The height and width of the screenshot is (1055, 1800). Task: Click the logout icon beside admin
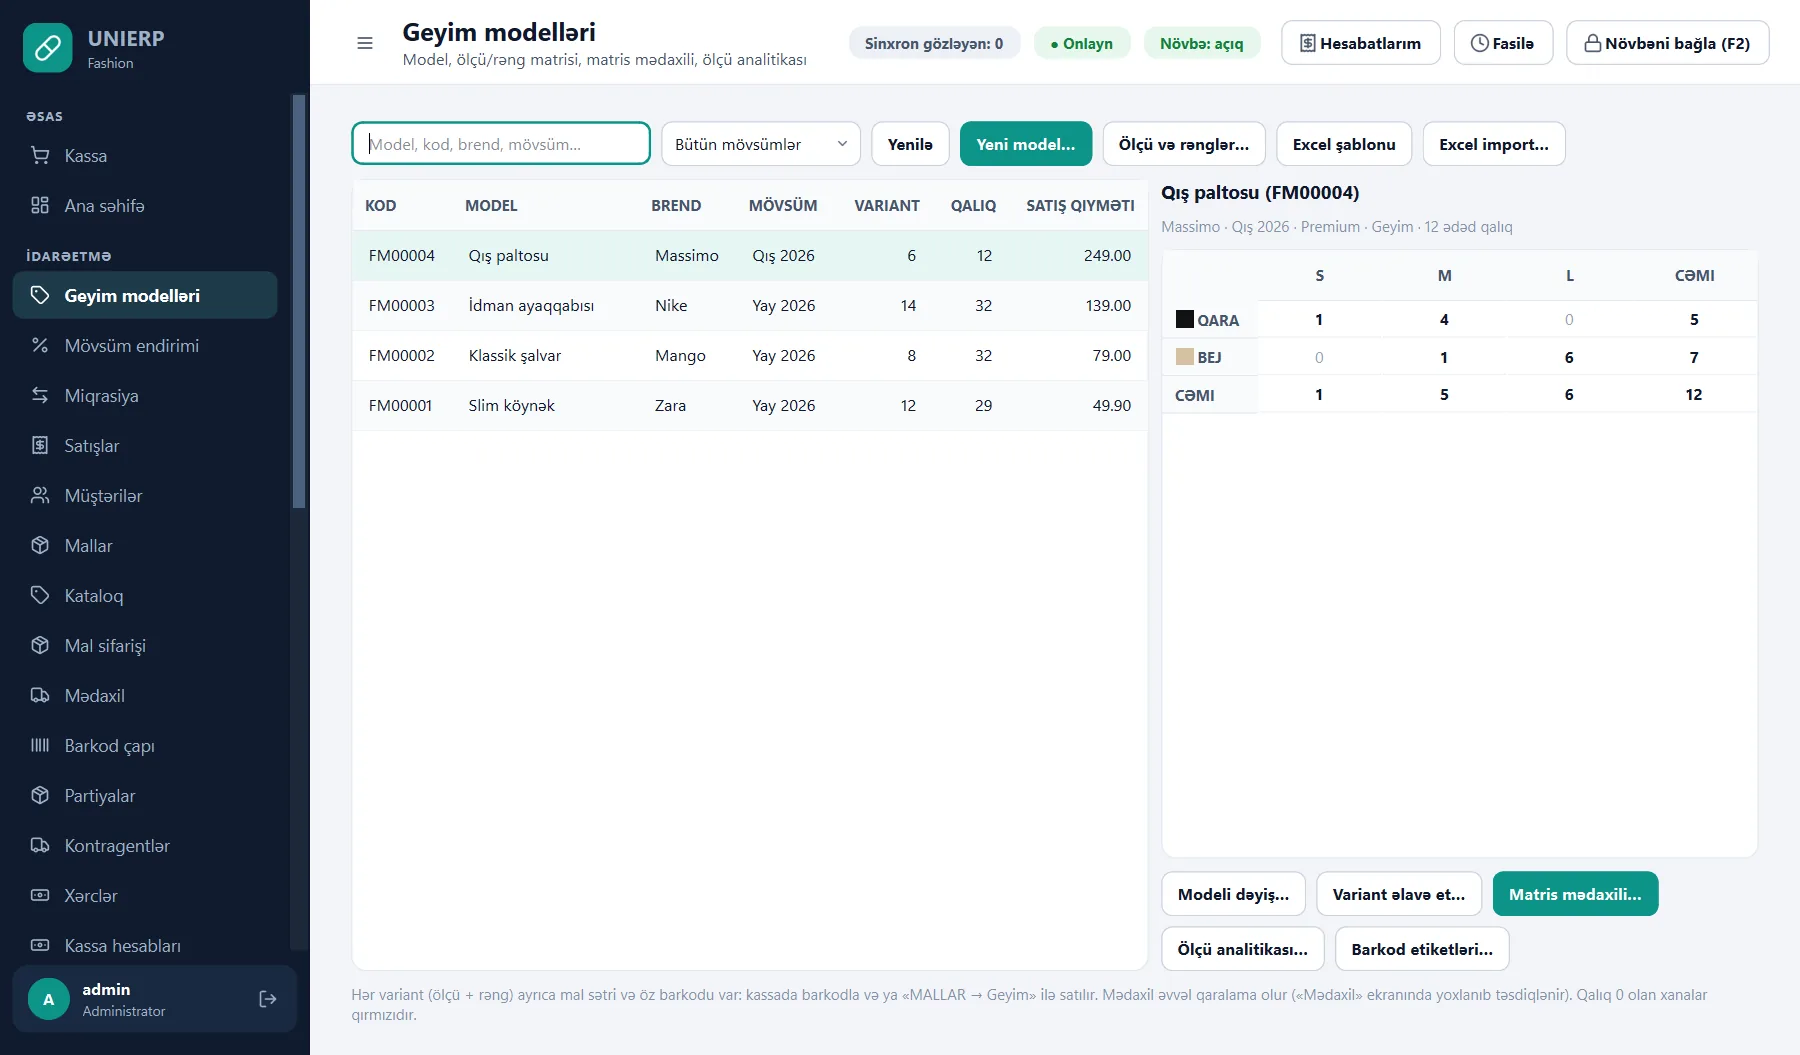(x=268, y=999)
